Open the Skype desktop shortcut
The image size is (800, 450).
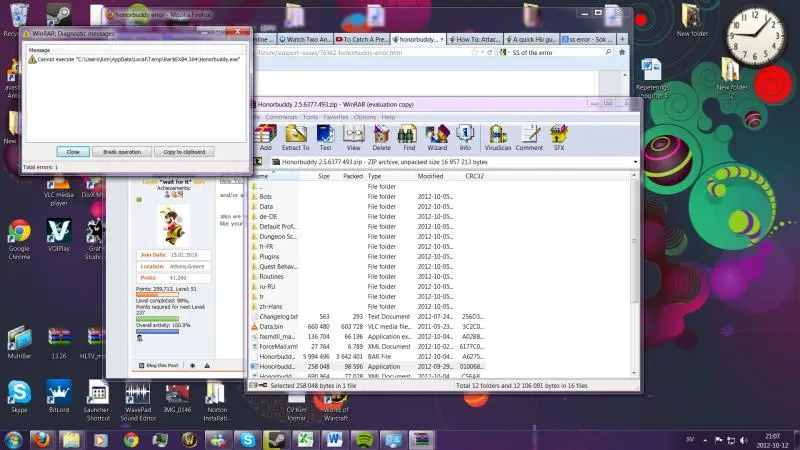pyautogui.click(x=19, y=396)
